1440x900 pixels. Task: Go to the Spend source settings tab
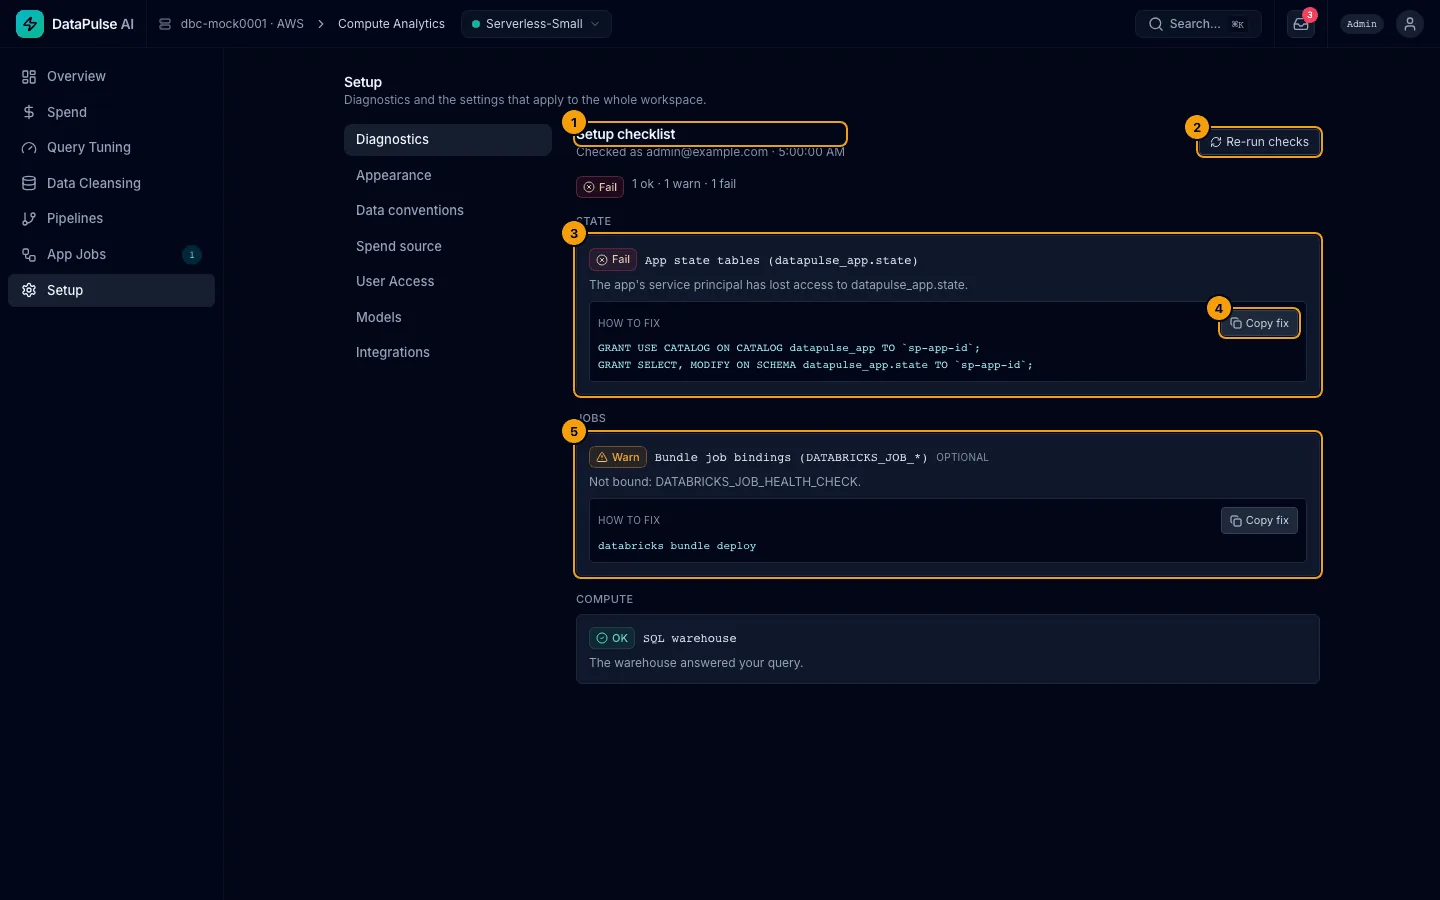[448, 246]
